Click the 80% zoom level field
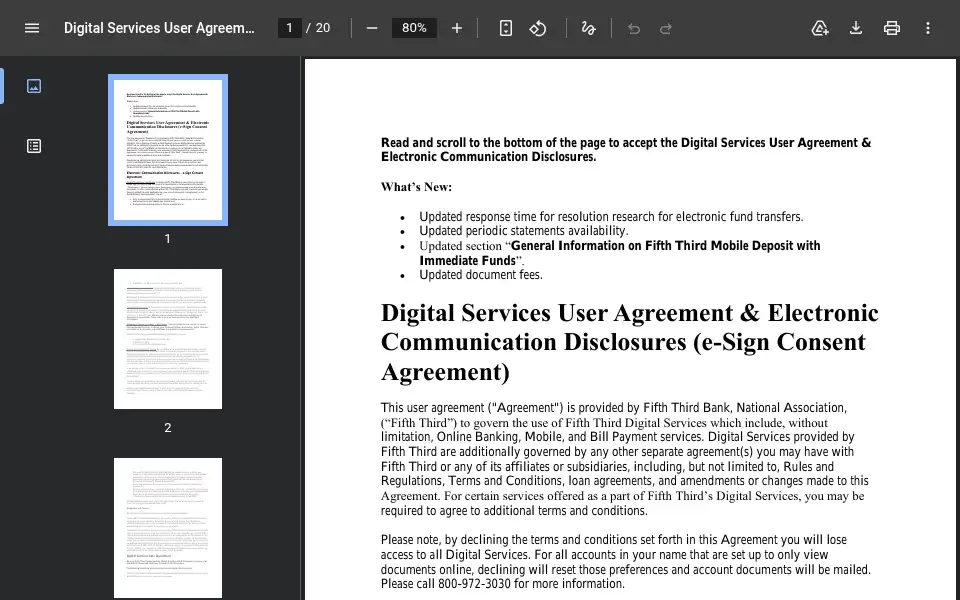Screen dimensions: 960x600 tap(414, 28)
